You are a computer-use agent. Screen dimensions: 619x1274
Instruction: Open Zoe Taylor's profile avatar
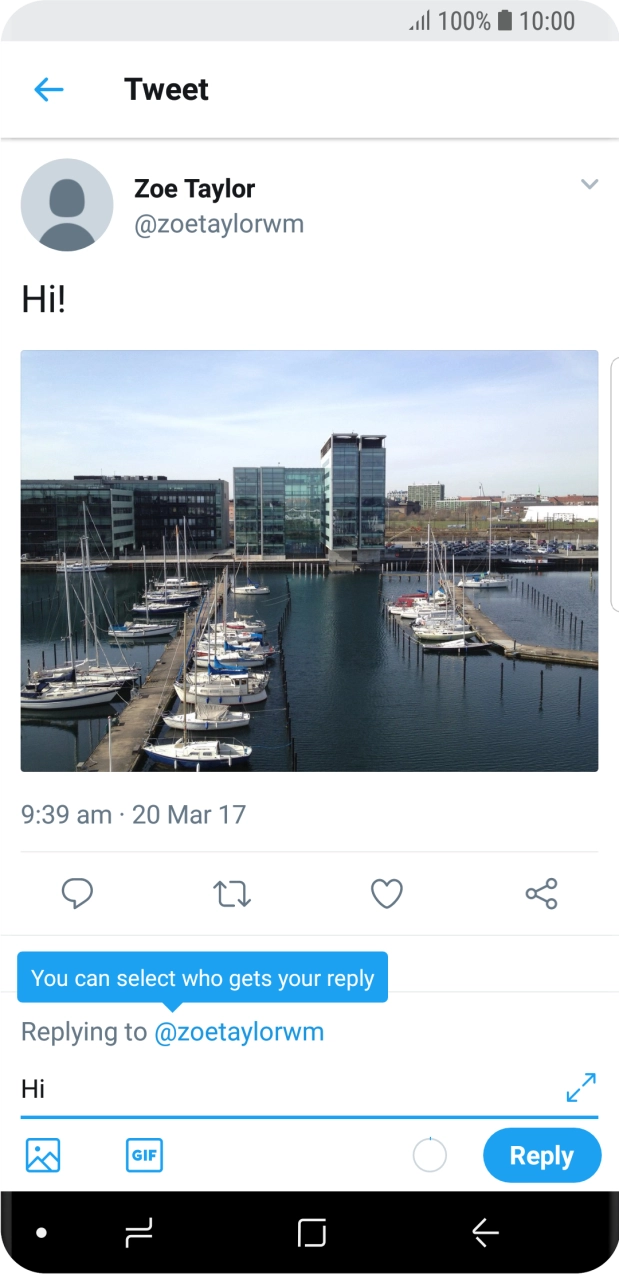point(67,204)
